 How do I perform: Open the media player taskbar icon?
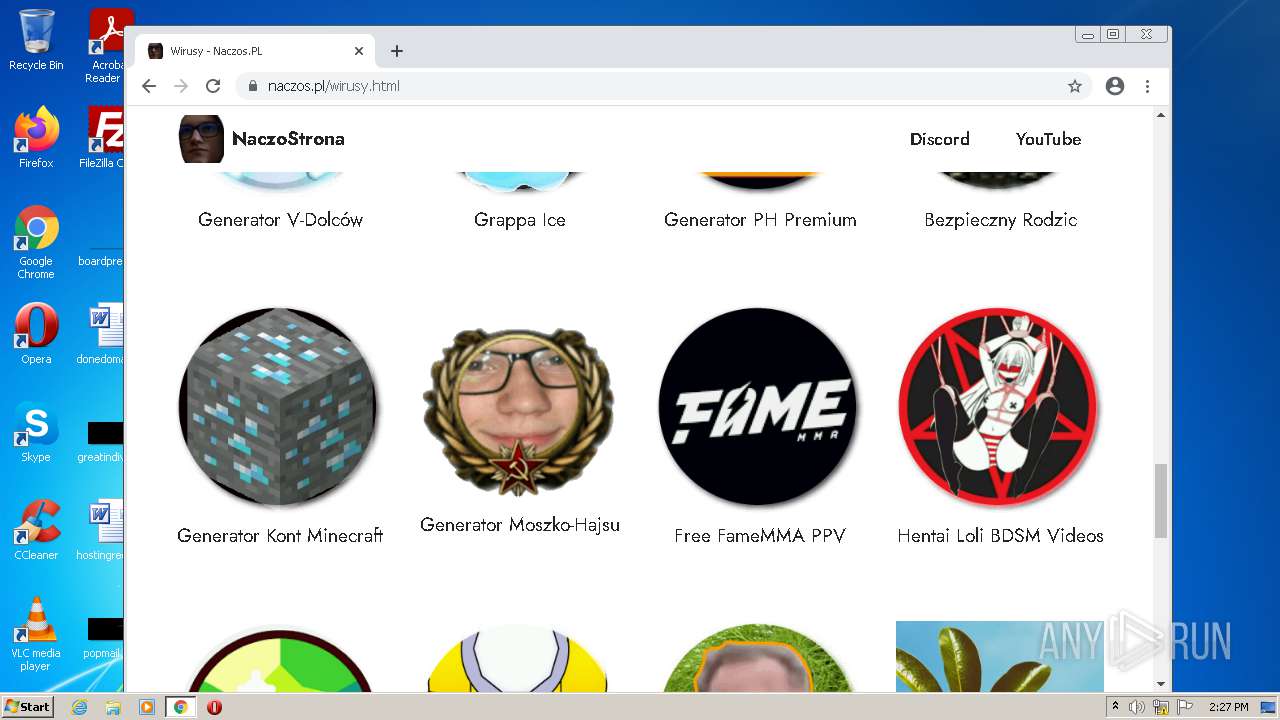tap(147, 707)
